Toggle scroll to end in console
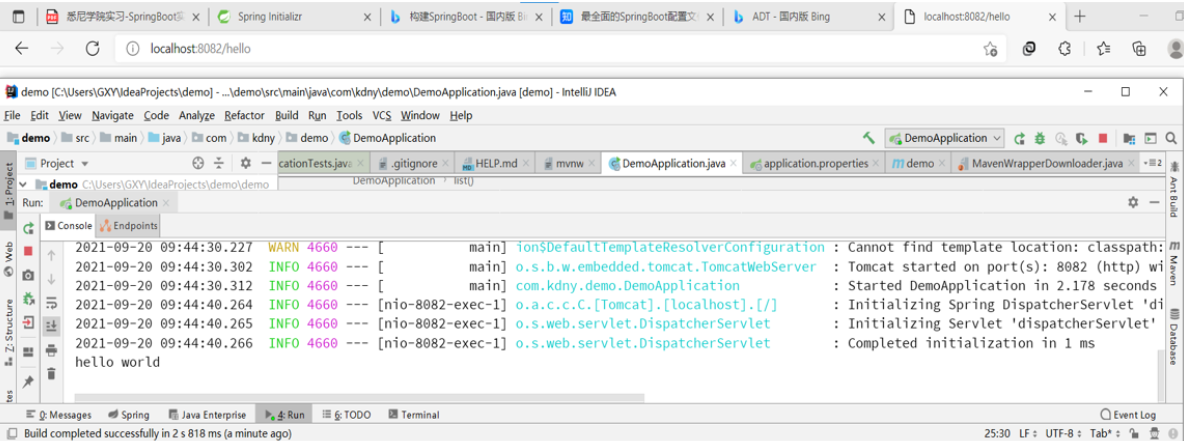Image resolution: width=1184 pixels, height=441 pixels. point(51,325)
